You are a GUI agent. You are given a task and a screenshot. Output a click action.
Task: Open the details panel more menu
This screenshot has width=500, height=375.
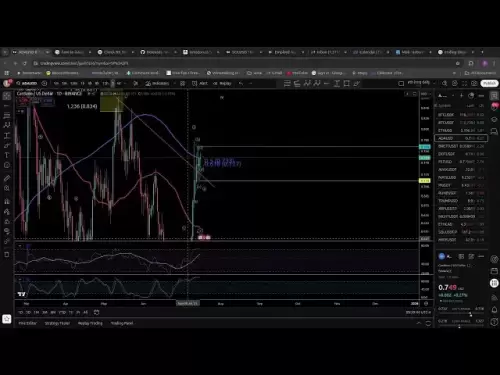click(x=481, y=256)
